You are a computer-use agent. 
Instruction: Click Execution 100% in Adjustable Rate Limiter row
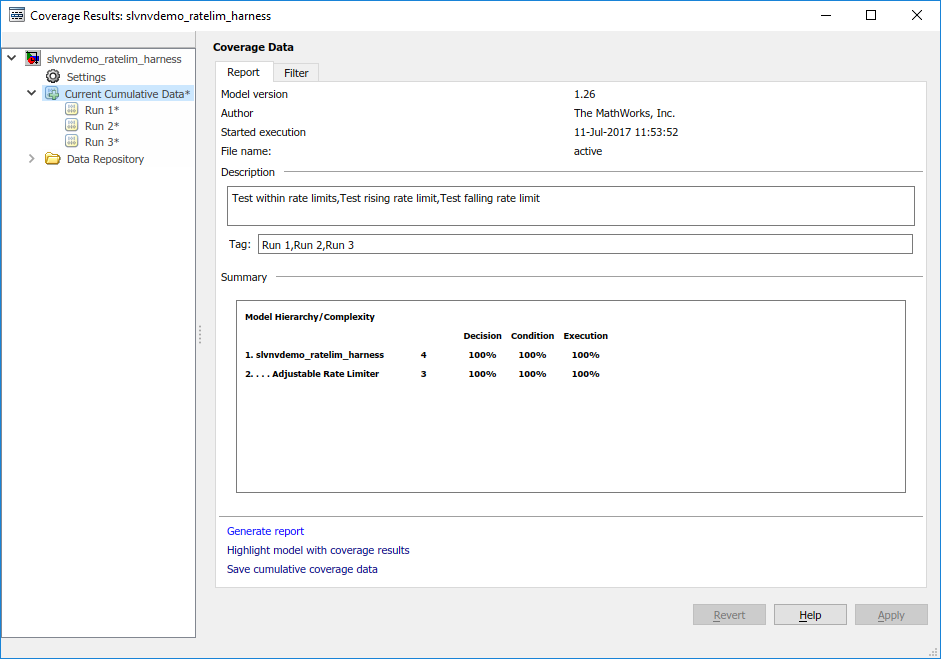(x=585, y=373)
